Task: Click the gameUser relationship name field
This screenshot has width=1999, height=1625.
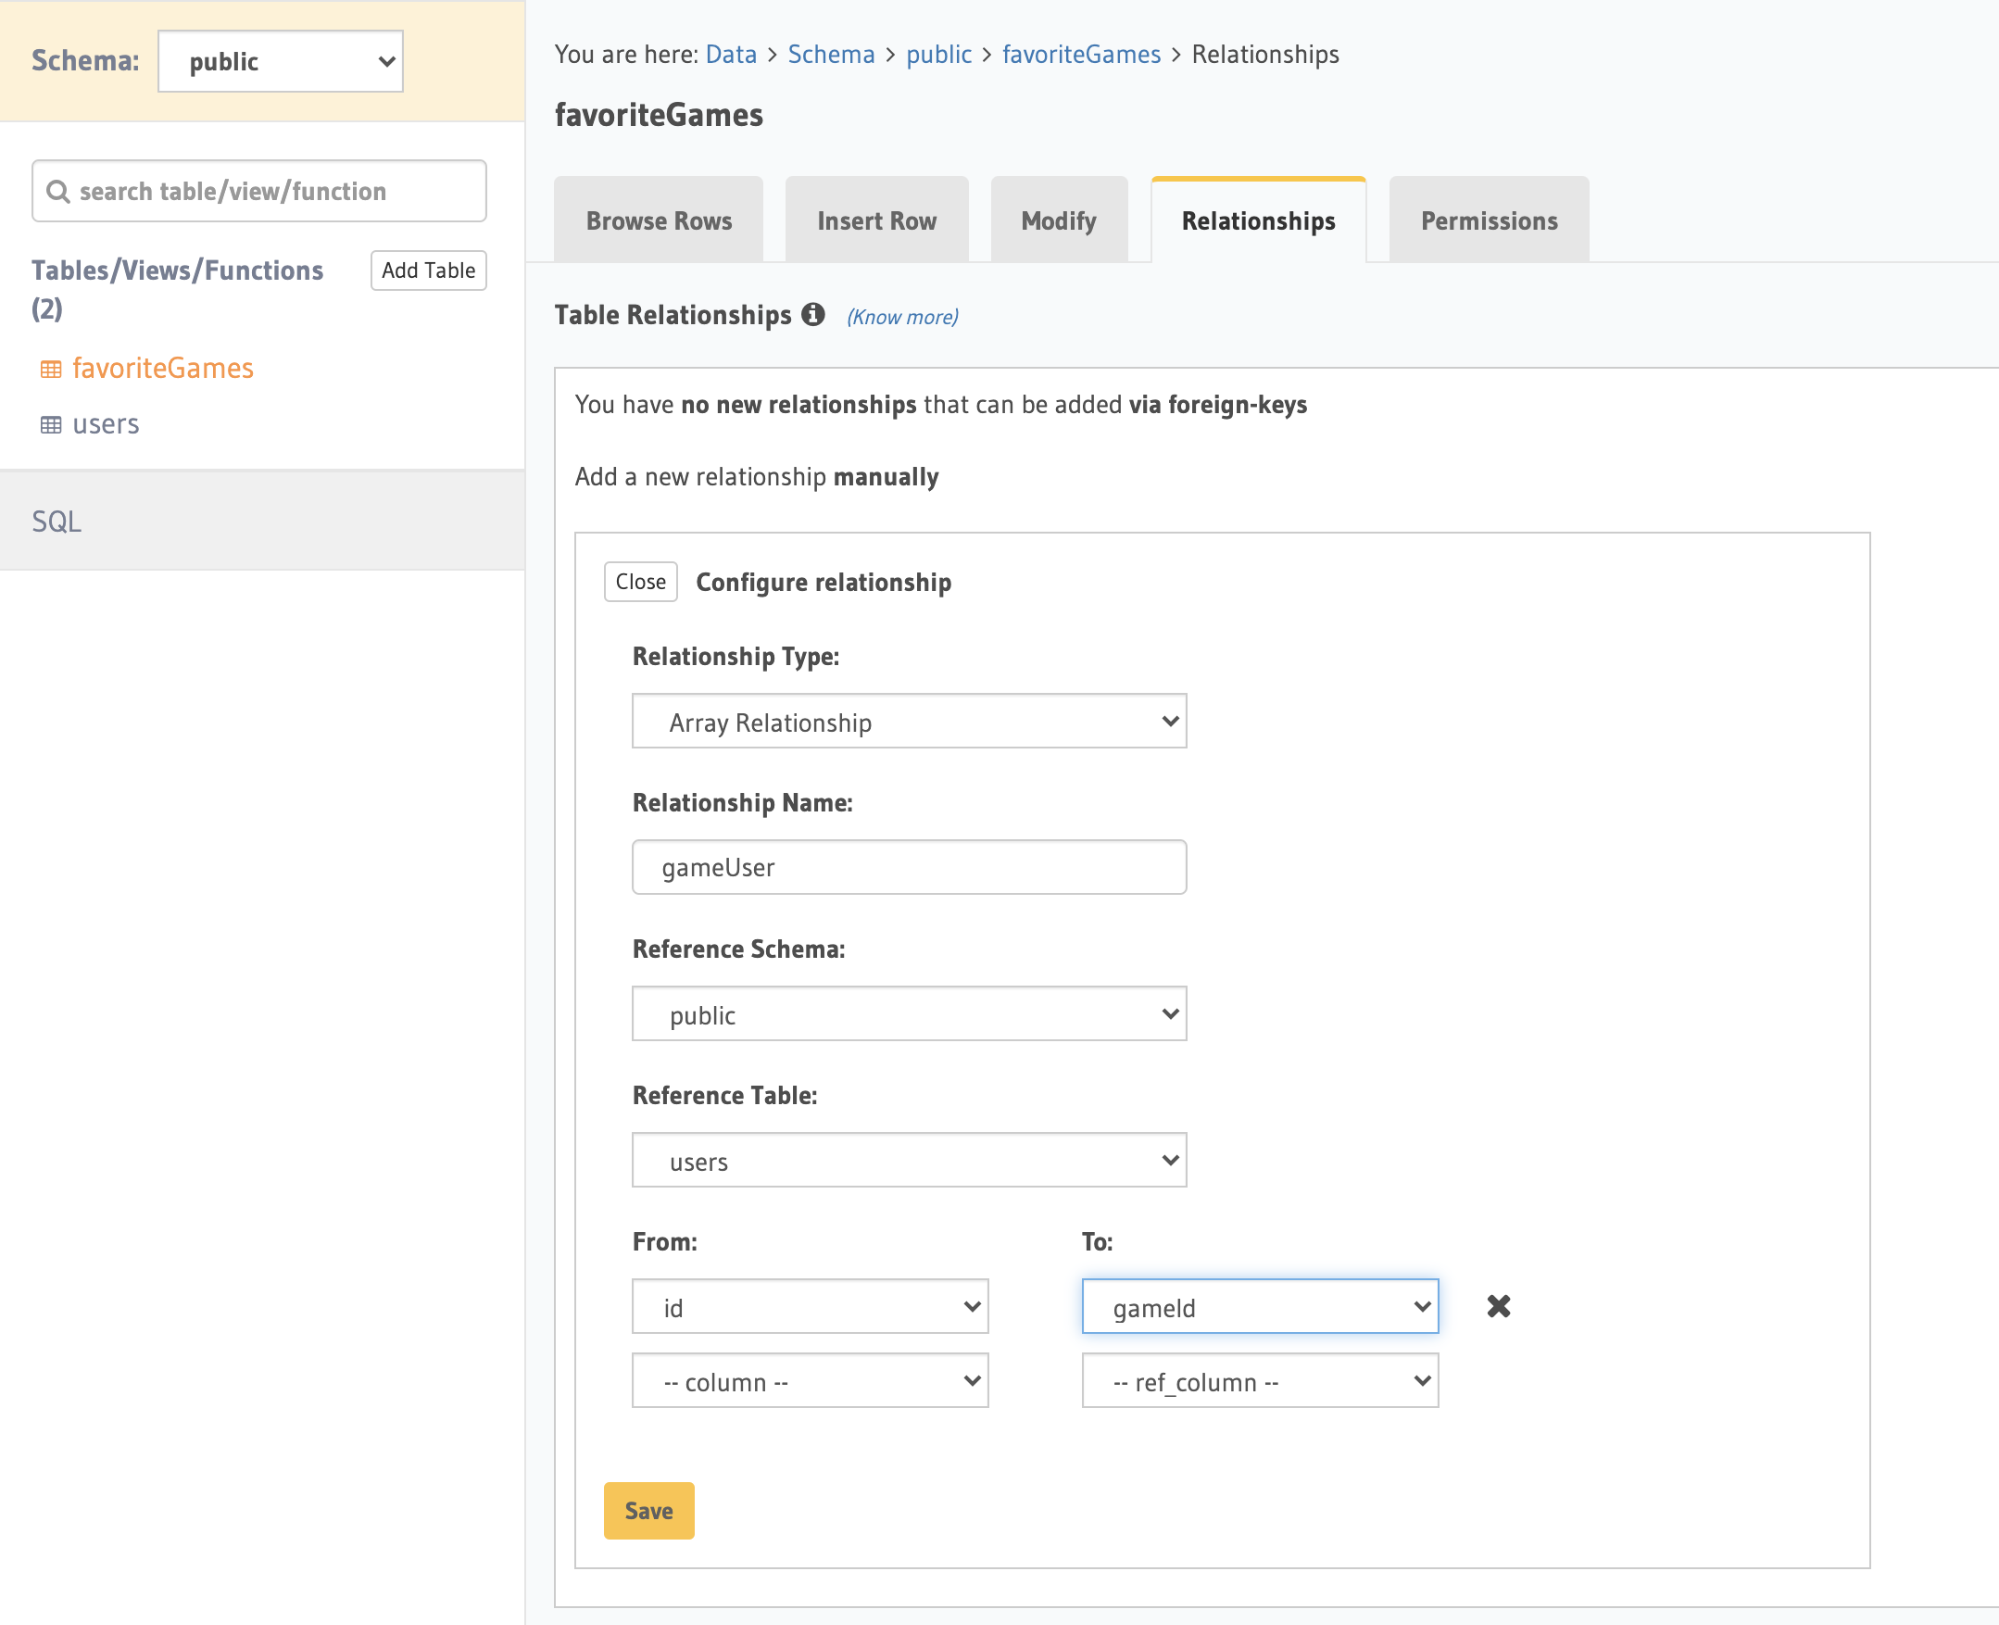Action: pyautogui.click(x=908, y=867)
